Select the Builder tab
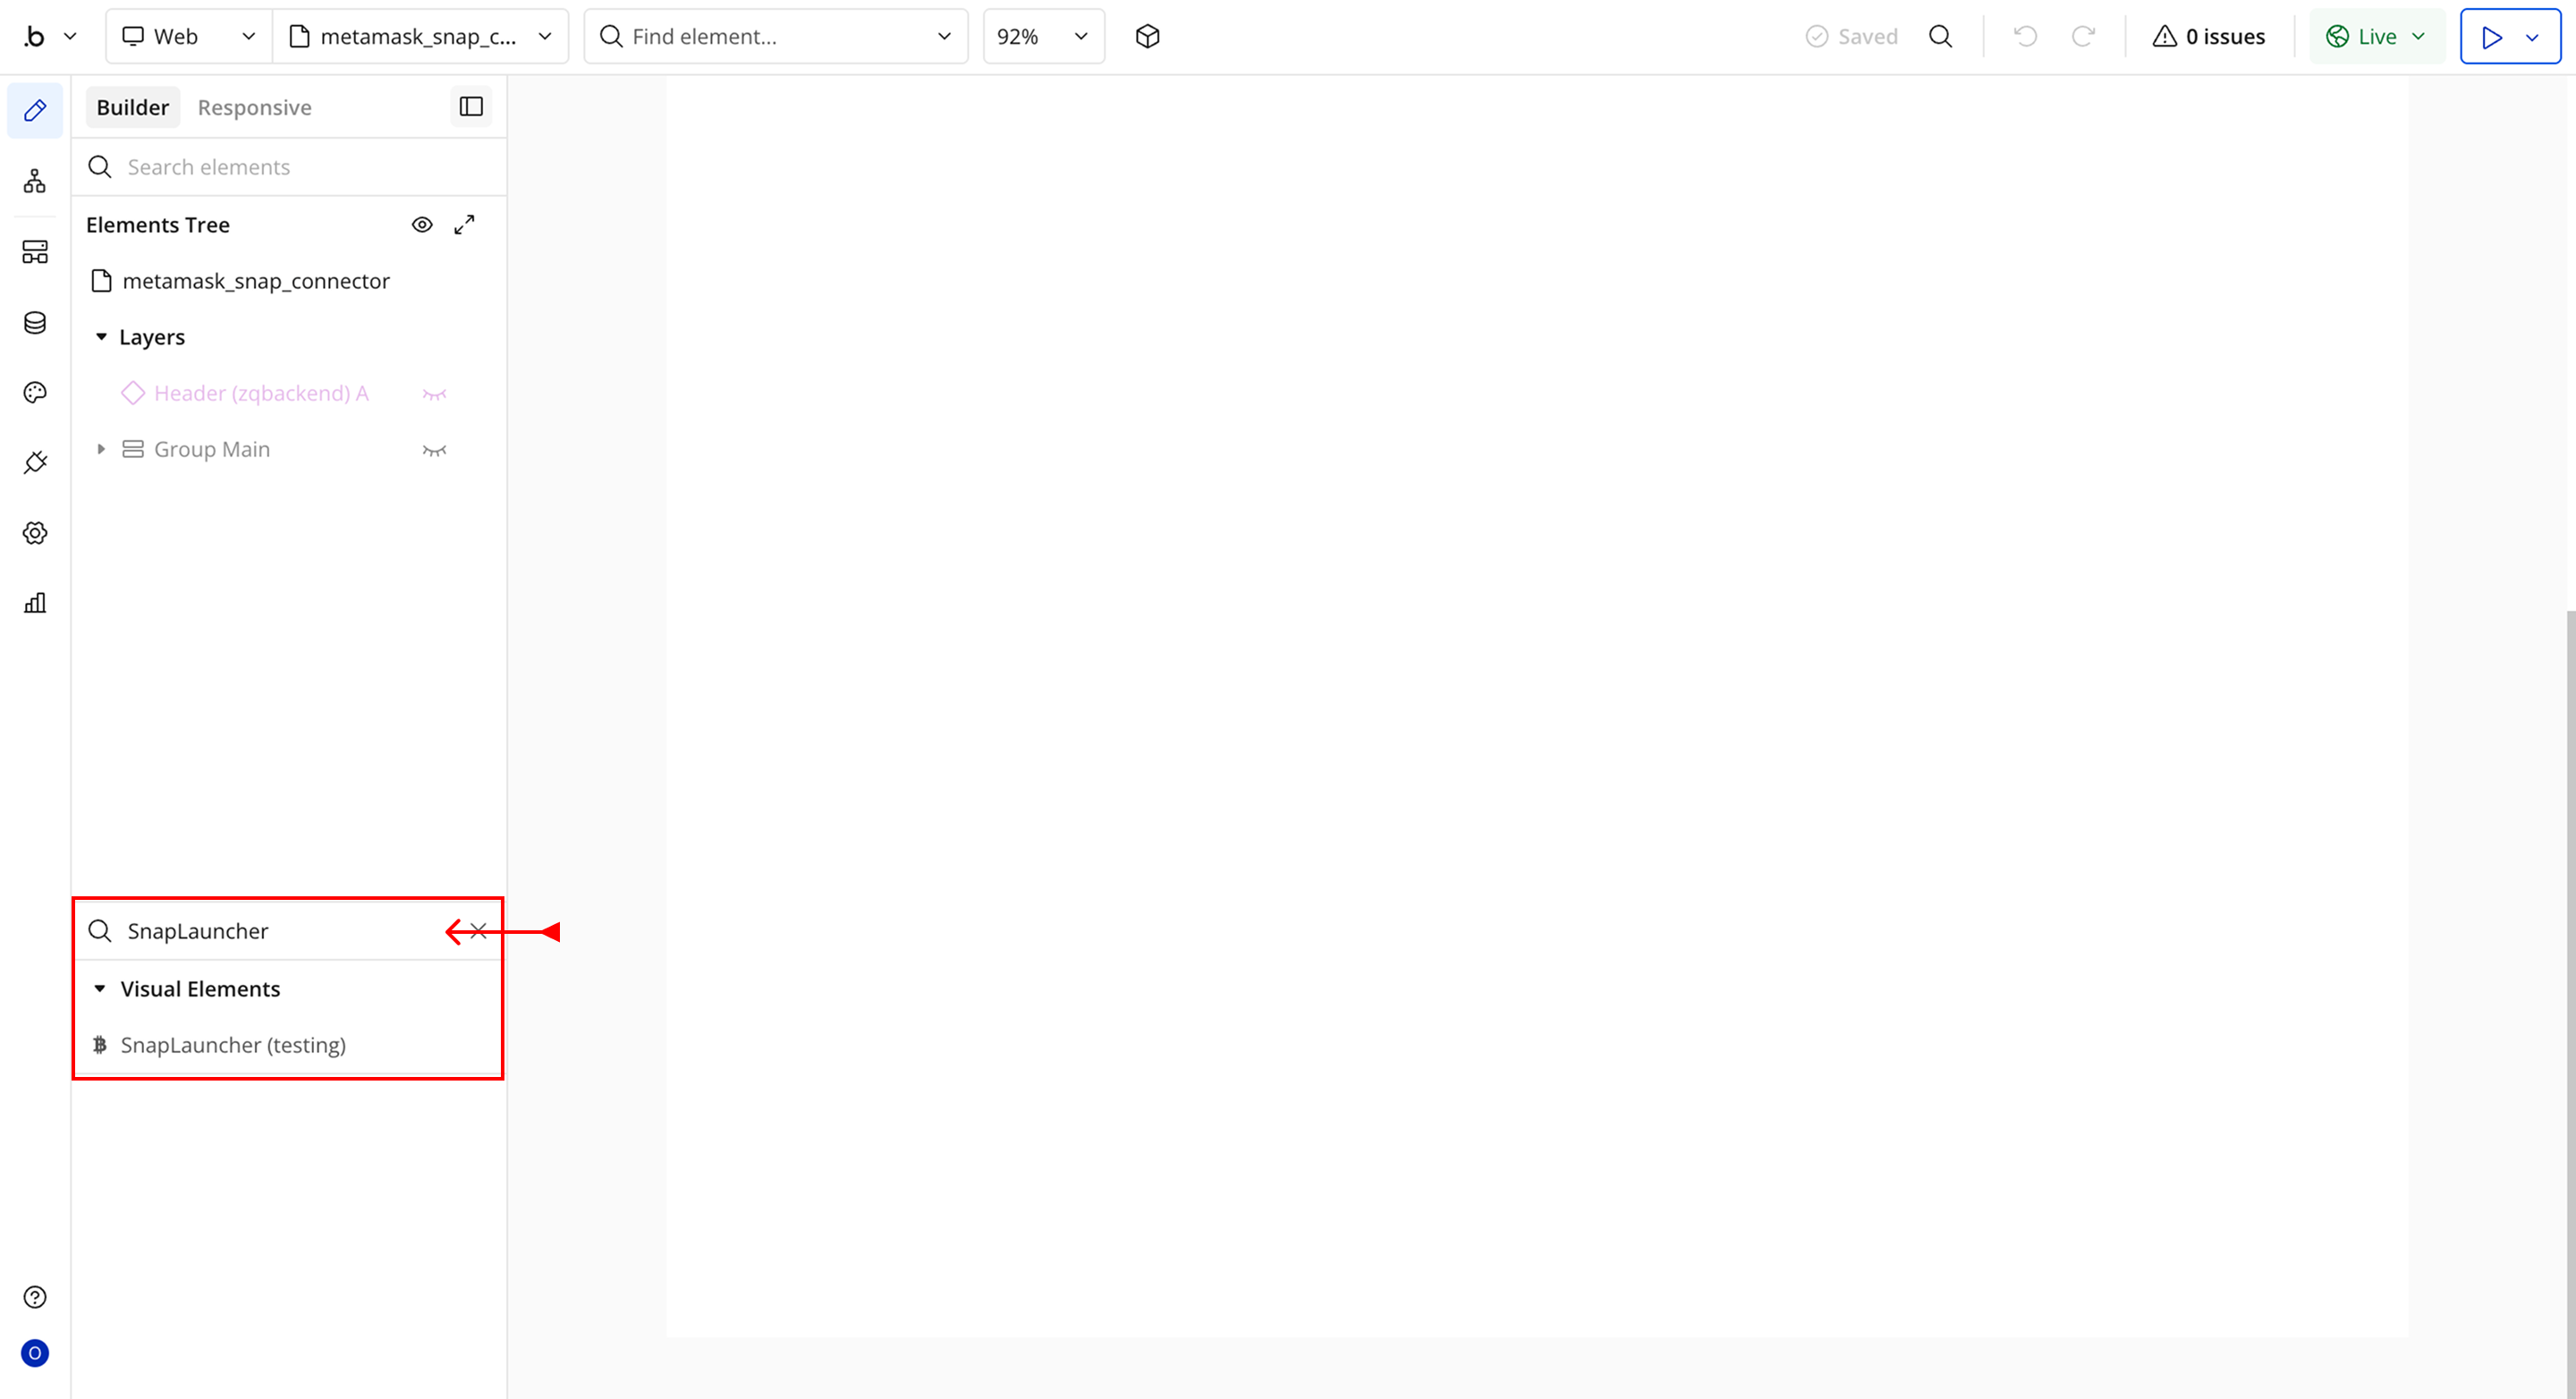The height and width of the screenshot is (1399, 2576). (132, 108)
